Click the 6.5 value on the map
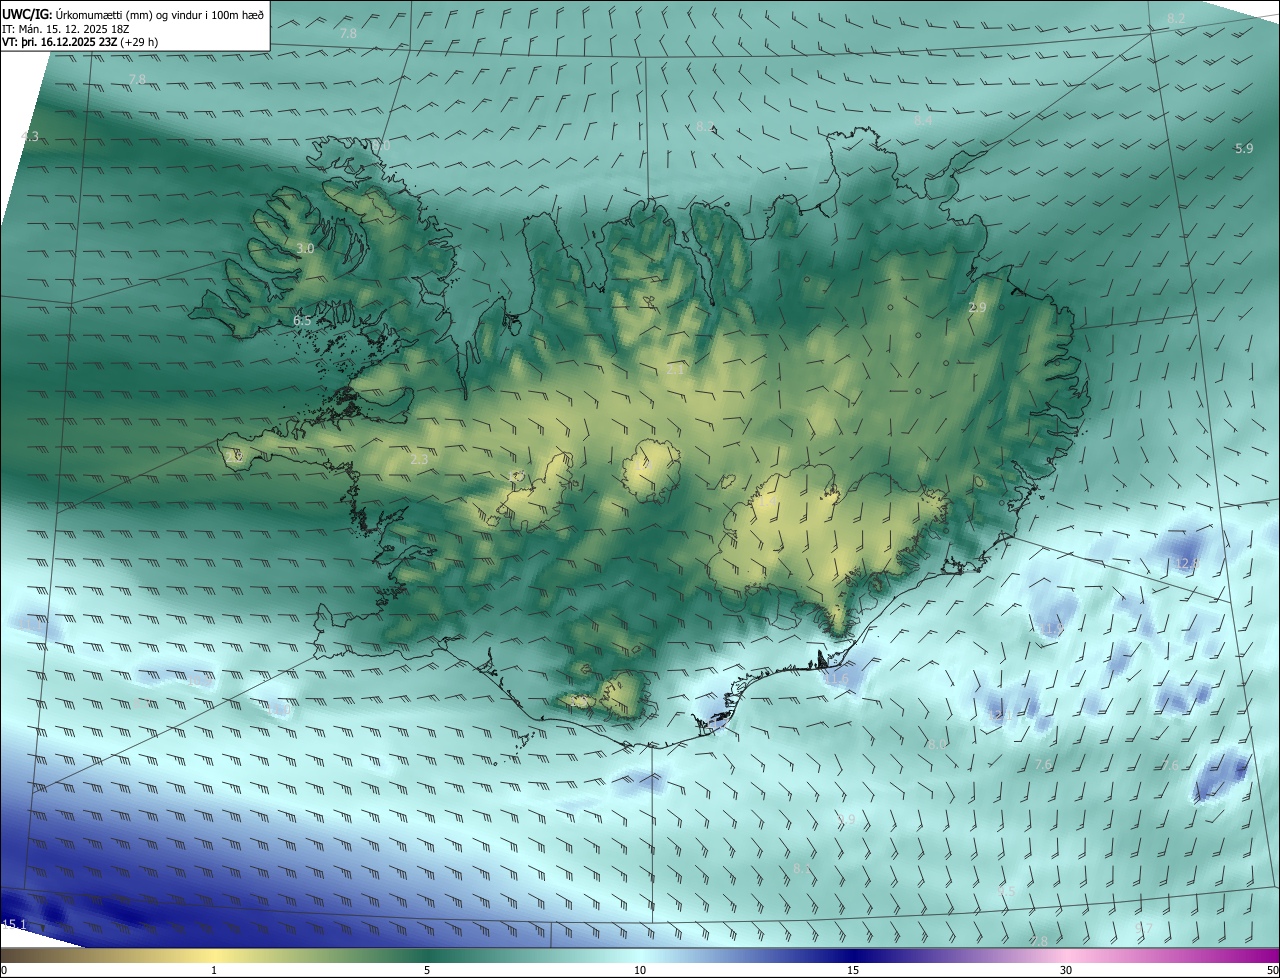 [302, 321]
